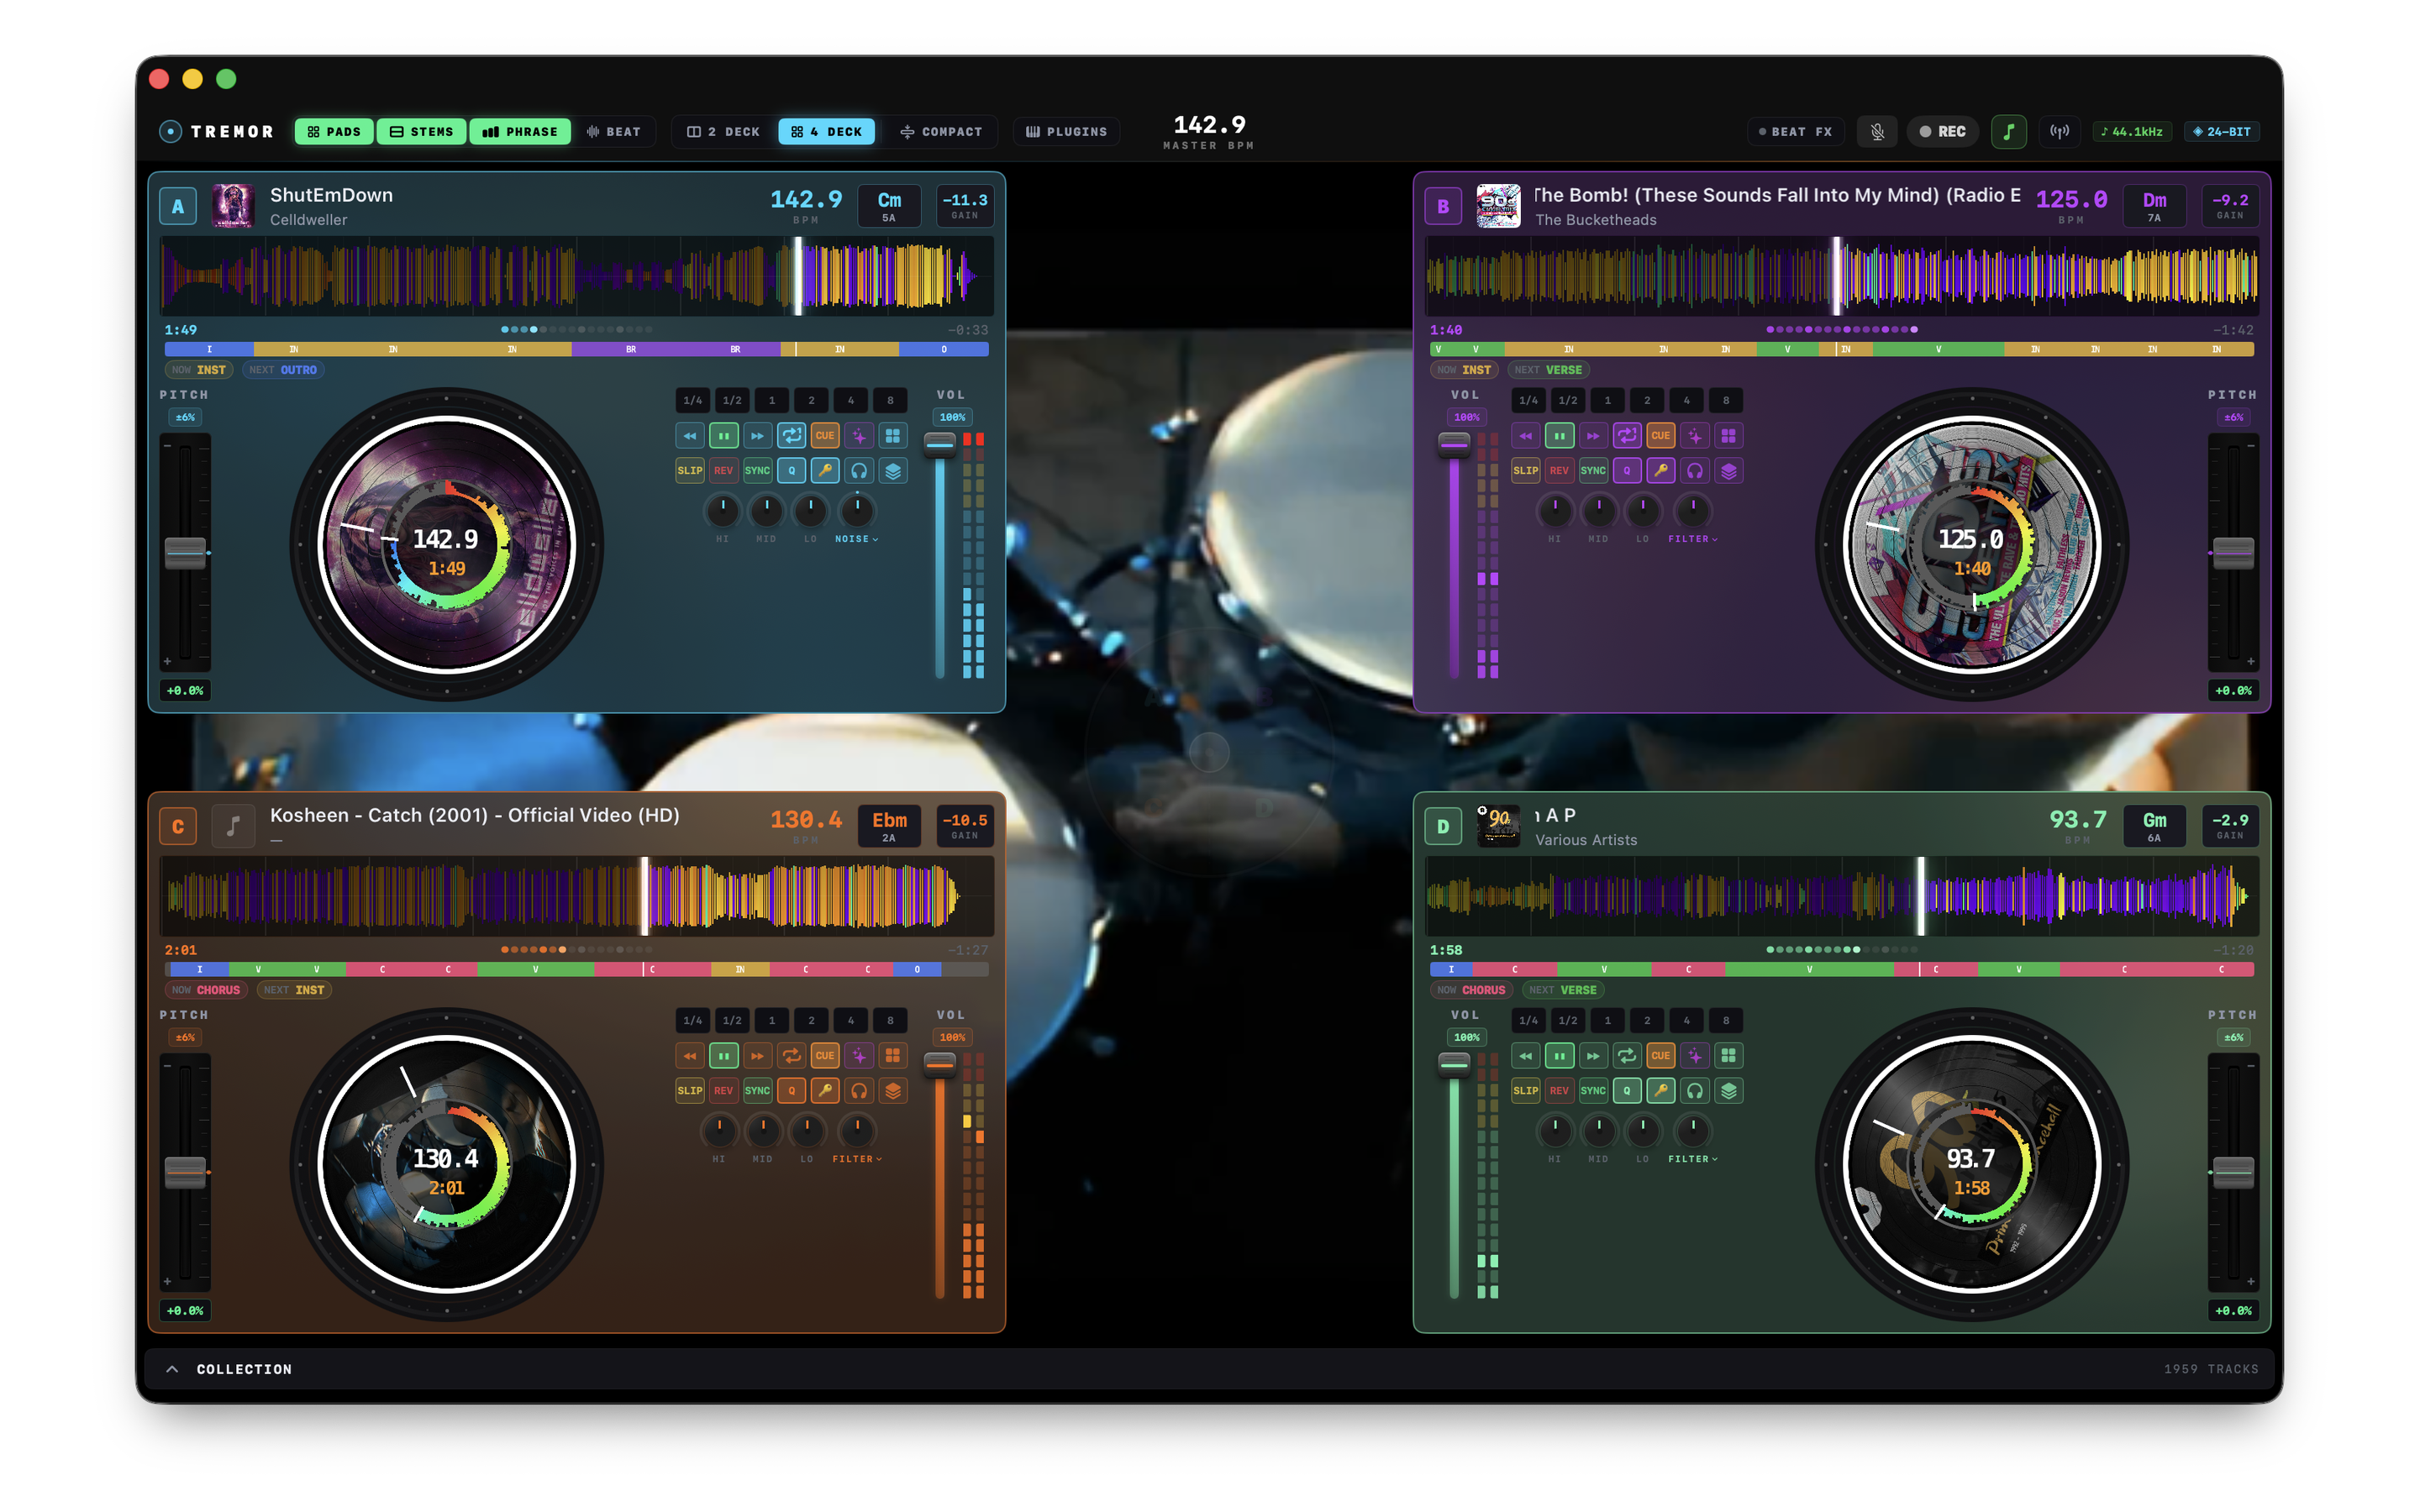2420x1512 pixels.
Task: Rewind Deck A with the seek-back button
Action: [x=690, y=436]
